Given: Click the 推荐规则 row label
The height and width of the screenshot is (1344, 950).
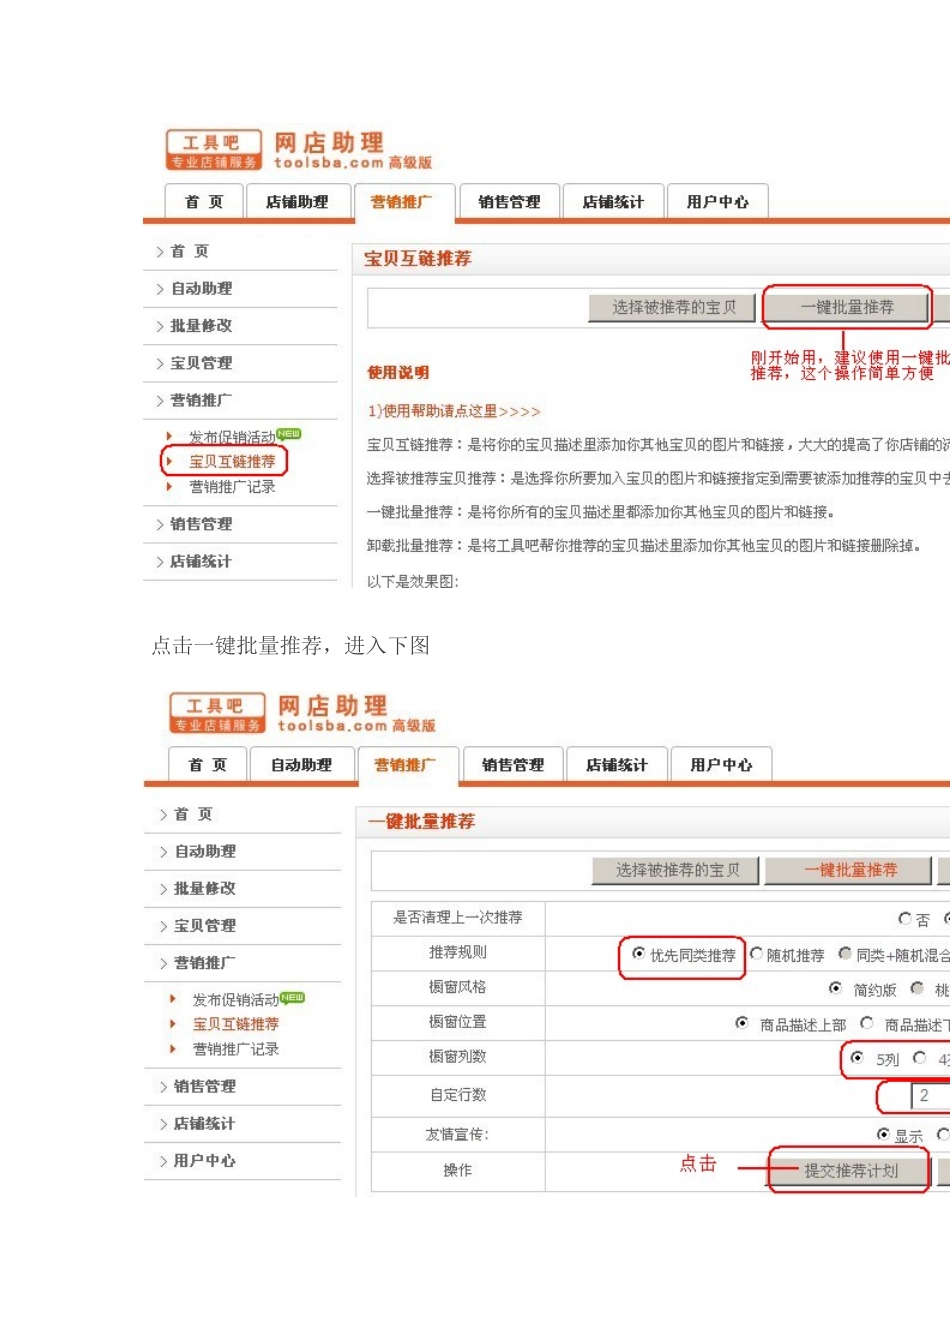Looking at the screenshot, I should pyautogui.click(x=457, y=953).
